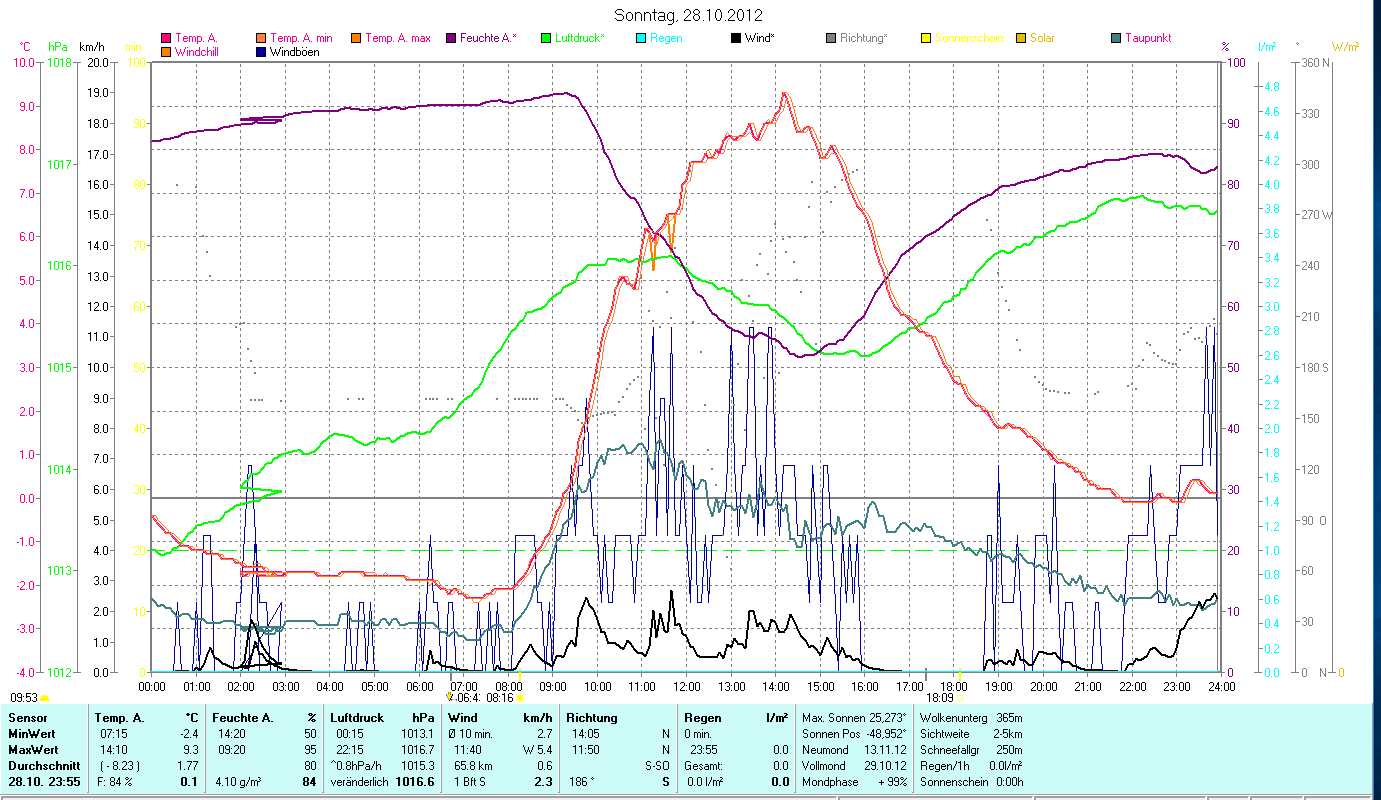
Task: Click the yellow Sonnenschein legend square
Action: 926,39
